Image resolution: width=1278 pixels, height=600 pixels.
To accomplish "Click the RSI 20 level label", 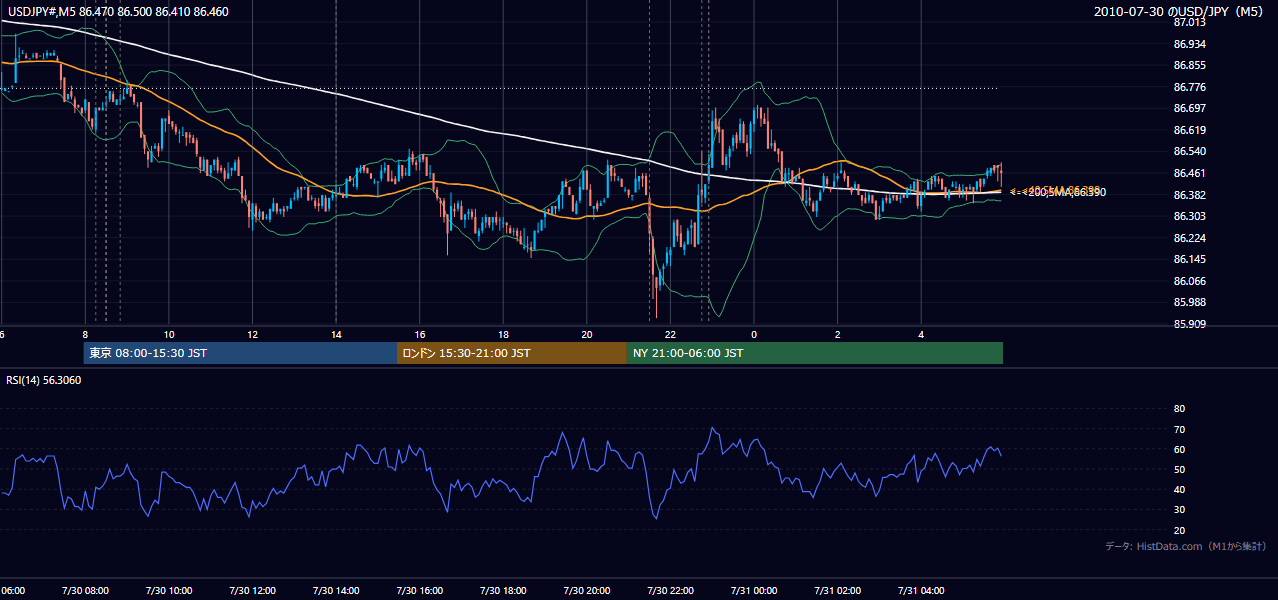I will 1179,530.
